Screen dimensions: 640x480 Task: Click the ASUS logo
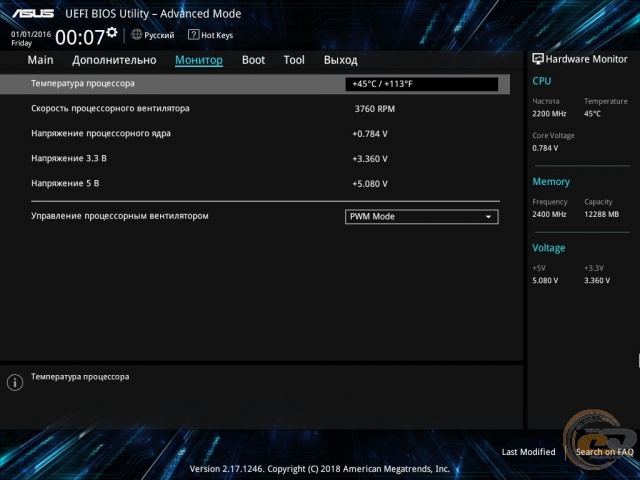tap(33, 14)
